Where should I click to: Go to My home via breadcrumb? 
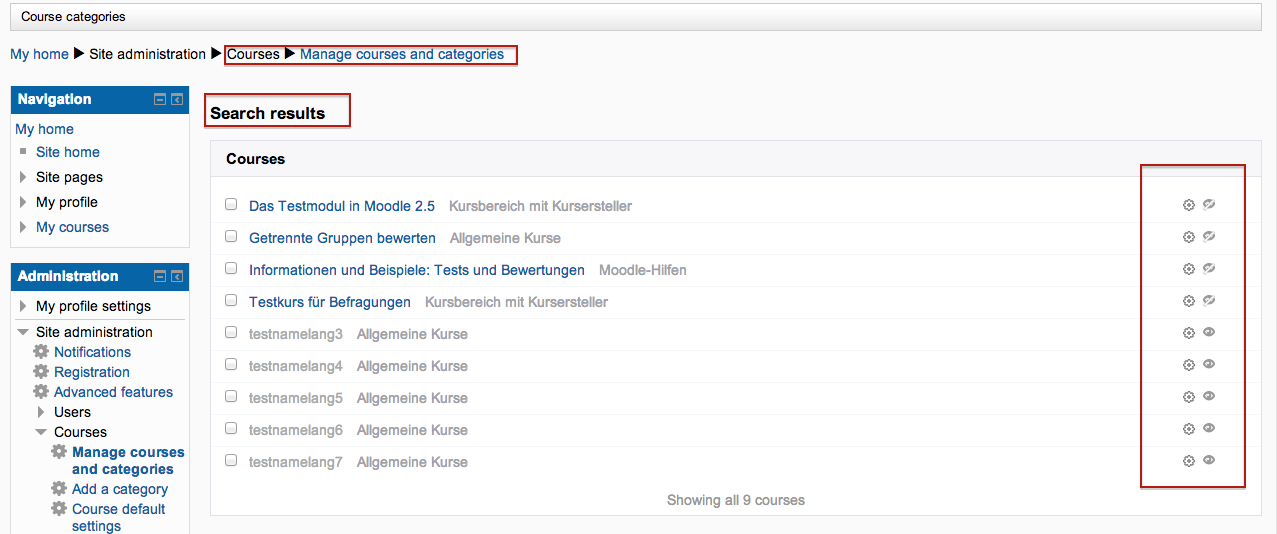pos(39,54)
